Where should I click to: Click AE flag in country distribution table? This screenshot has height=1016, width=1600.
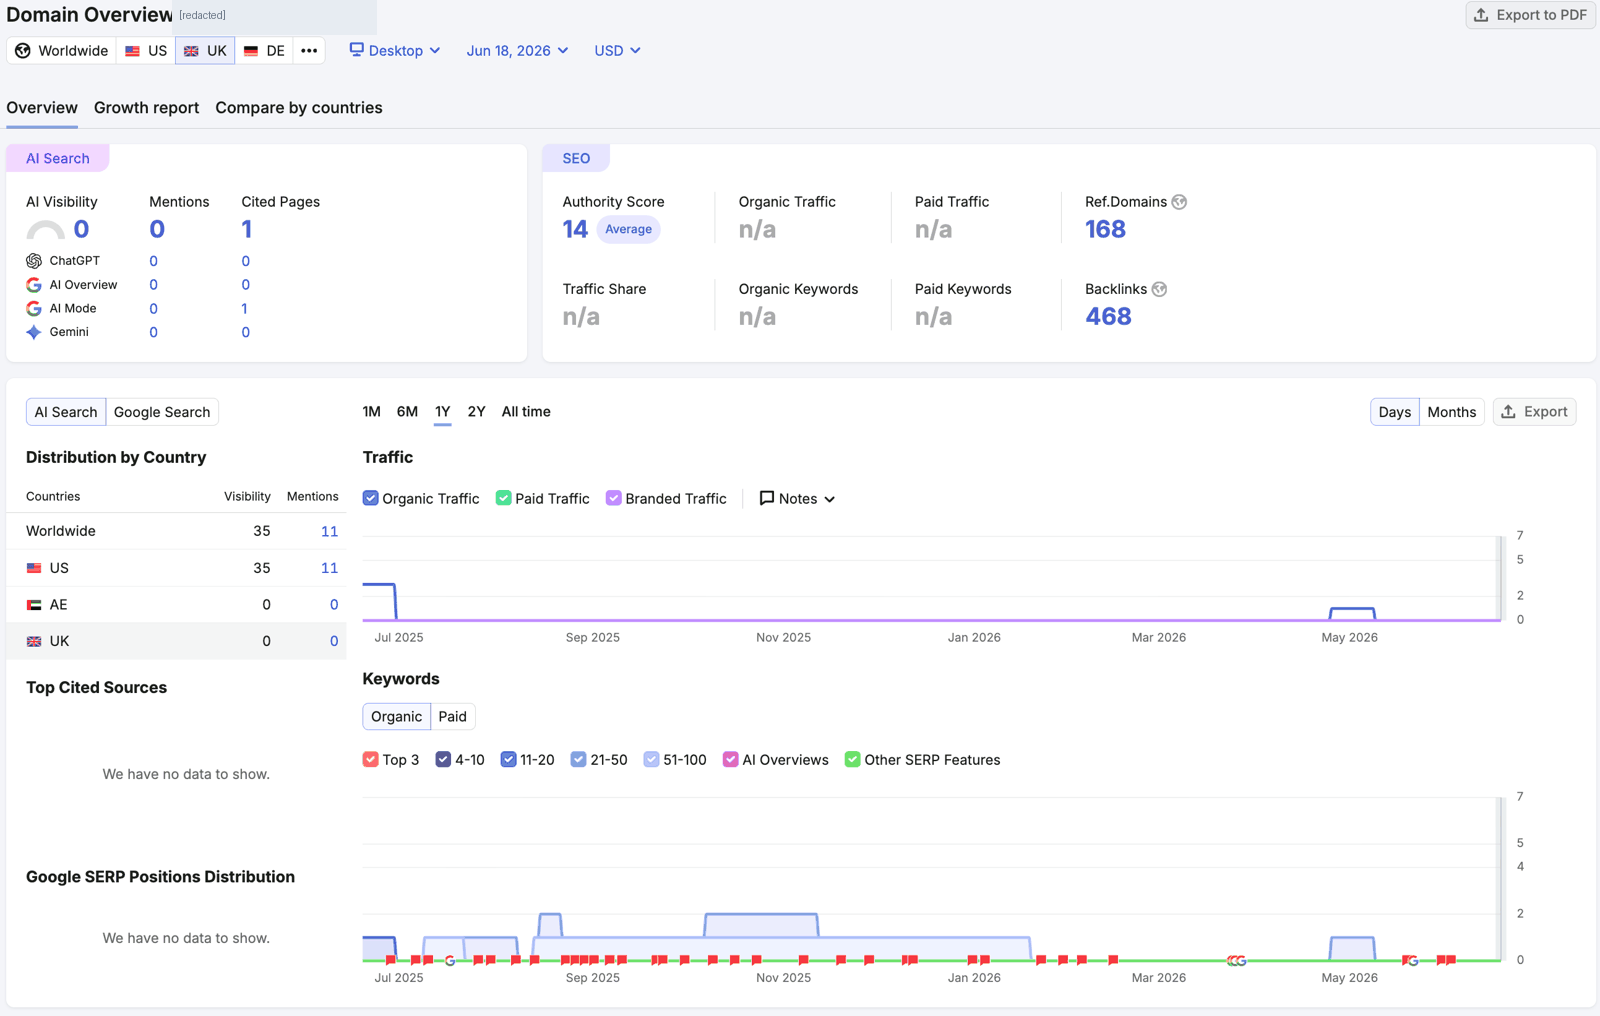34,605
